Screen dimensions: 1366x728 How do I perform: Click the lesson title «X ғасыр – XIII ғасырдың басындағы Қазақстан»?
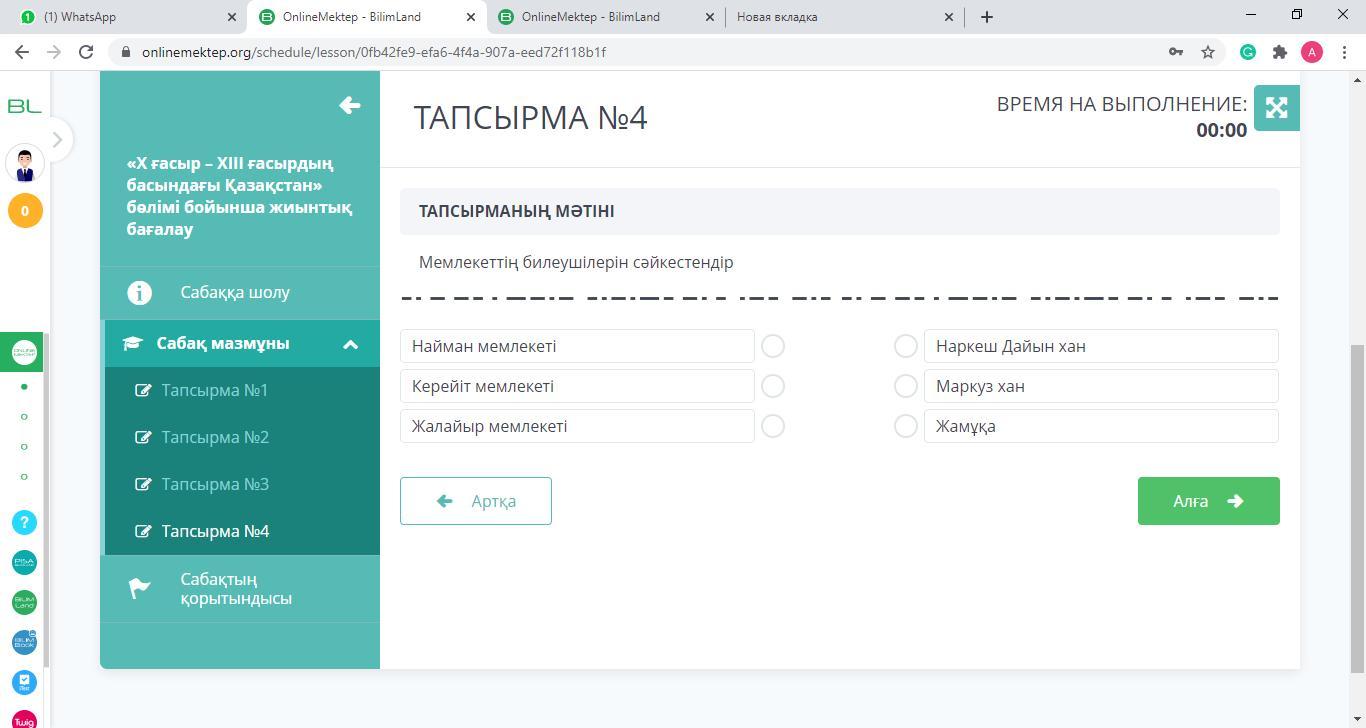[239, 196]
